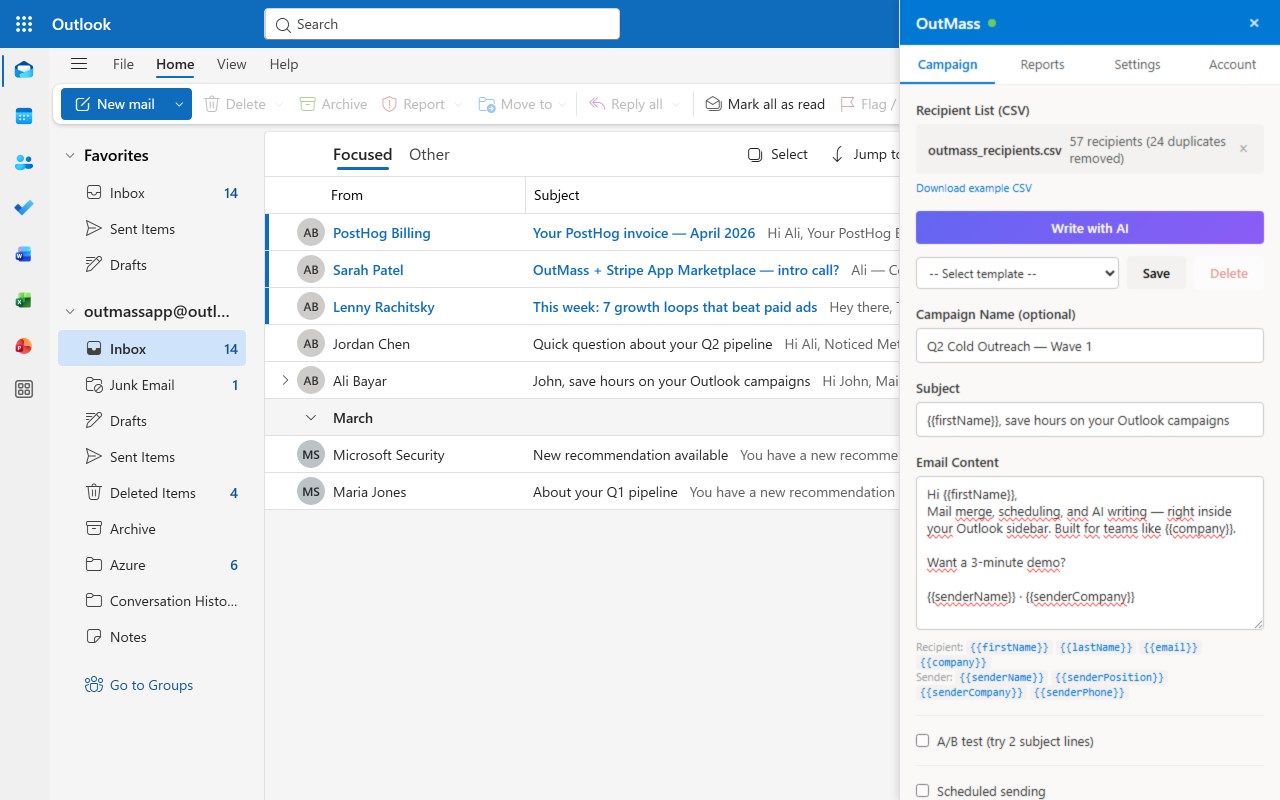
Task: Insert the {{senderPhone}} variable tag
Action: tap(1079, 692)
